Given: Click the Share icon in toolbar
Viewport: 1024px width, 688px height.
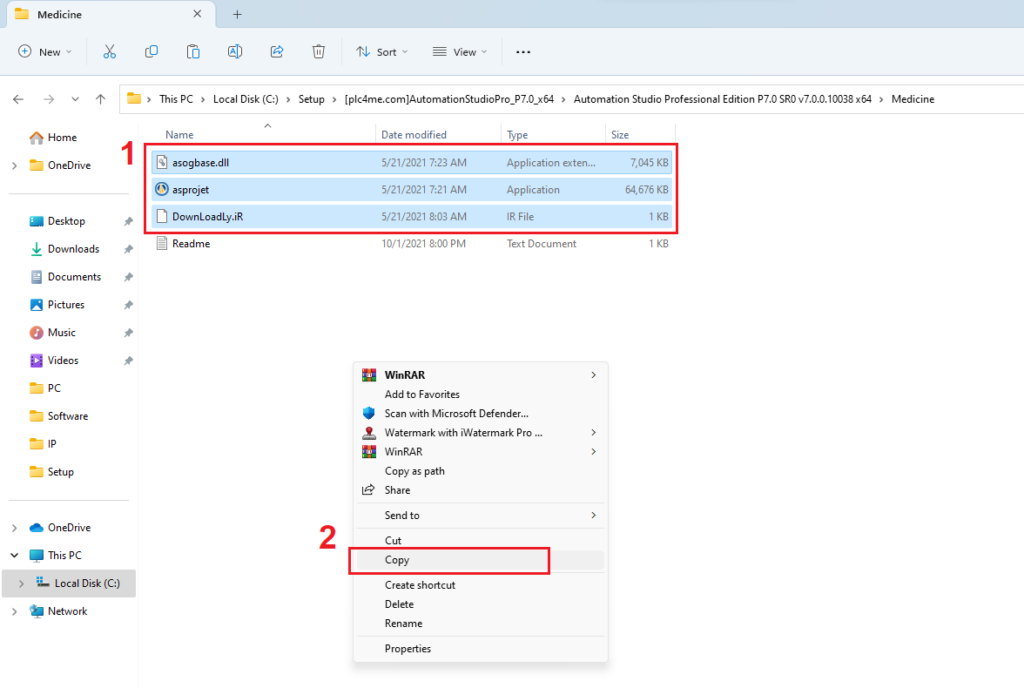Looking at the screenshot, I should tap(277, 52).
